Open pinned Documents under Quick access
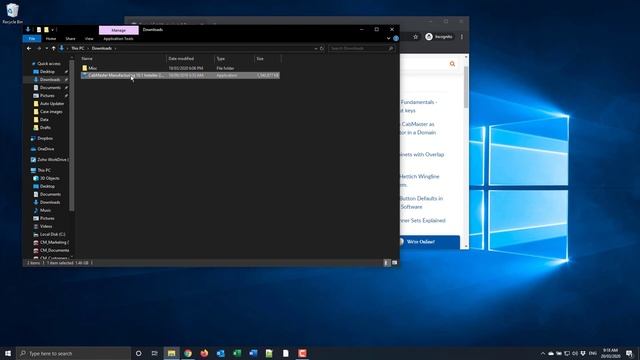Viewport: 640px width, 360px height. click(x=50, y=88)
